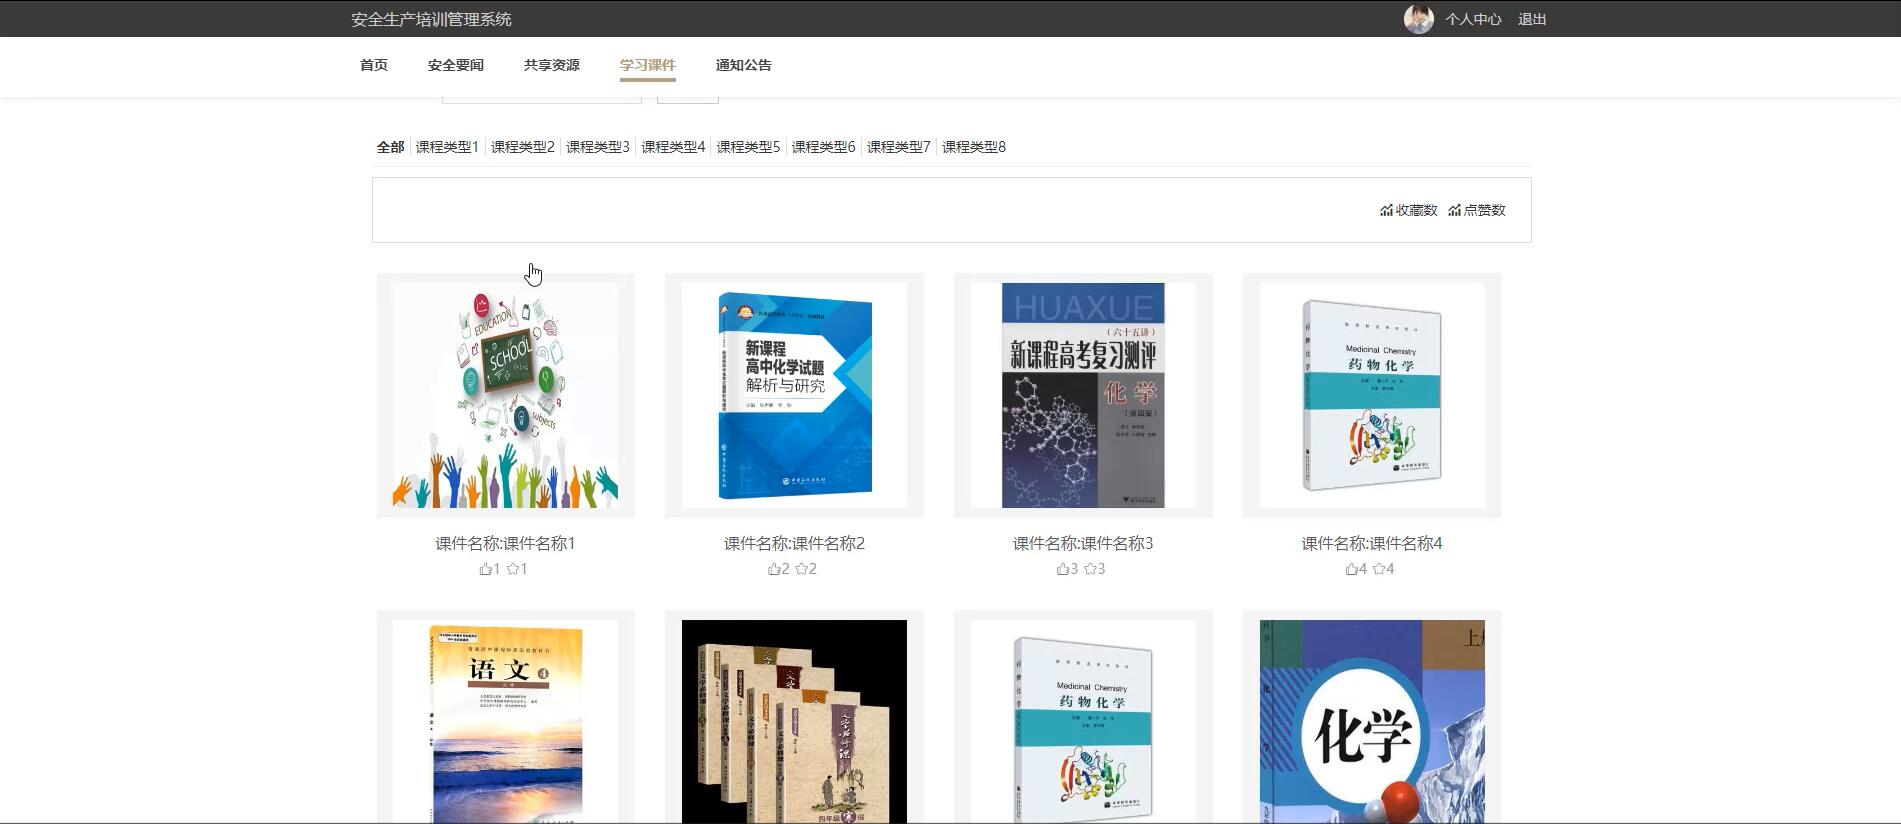This screenshot has height=824, width=1901.
Task: Click star icon under 课件名称4
Action: [x=1379, y=569]
